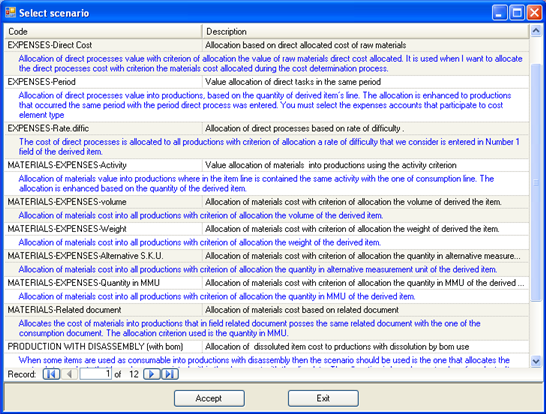The height and width of the screenshot is (414, 546).
Task: Click the scrollbar down arrow
Action: click(536, 361)
